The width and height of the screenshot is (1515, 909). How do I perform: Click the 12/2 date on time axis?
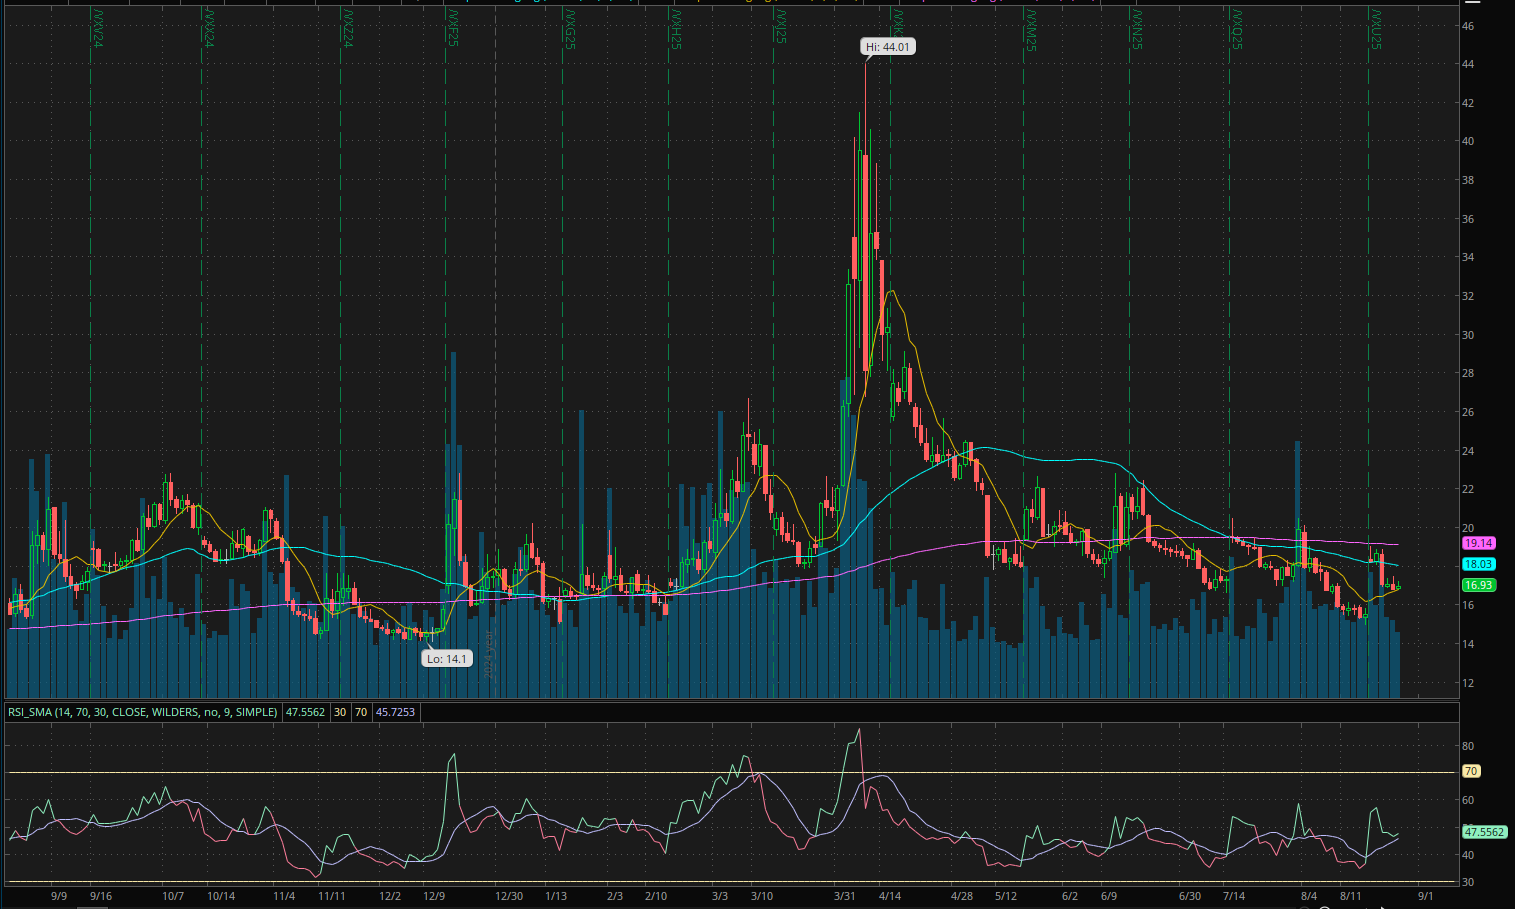coord(390,896)
